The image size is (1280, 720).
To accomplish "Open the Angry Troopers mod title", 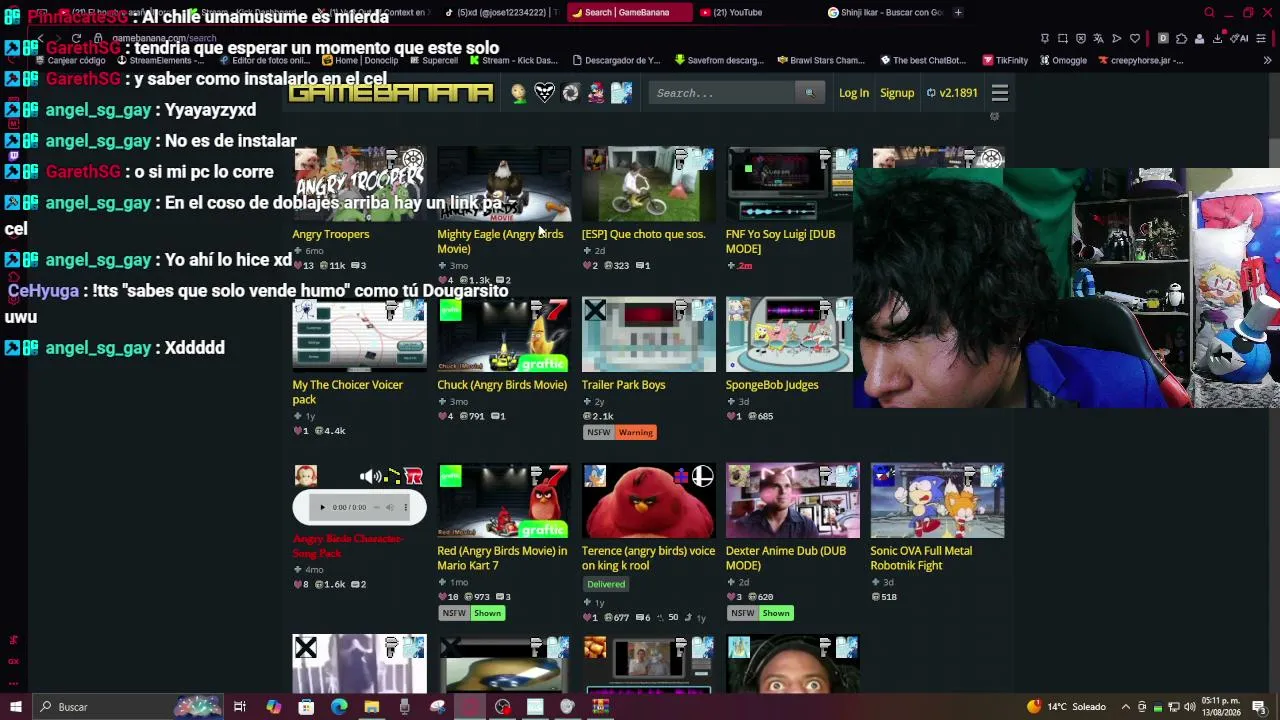I will (331, 234).
